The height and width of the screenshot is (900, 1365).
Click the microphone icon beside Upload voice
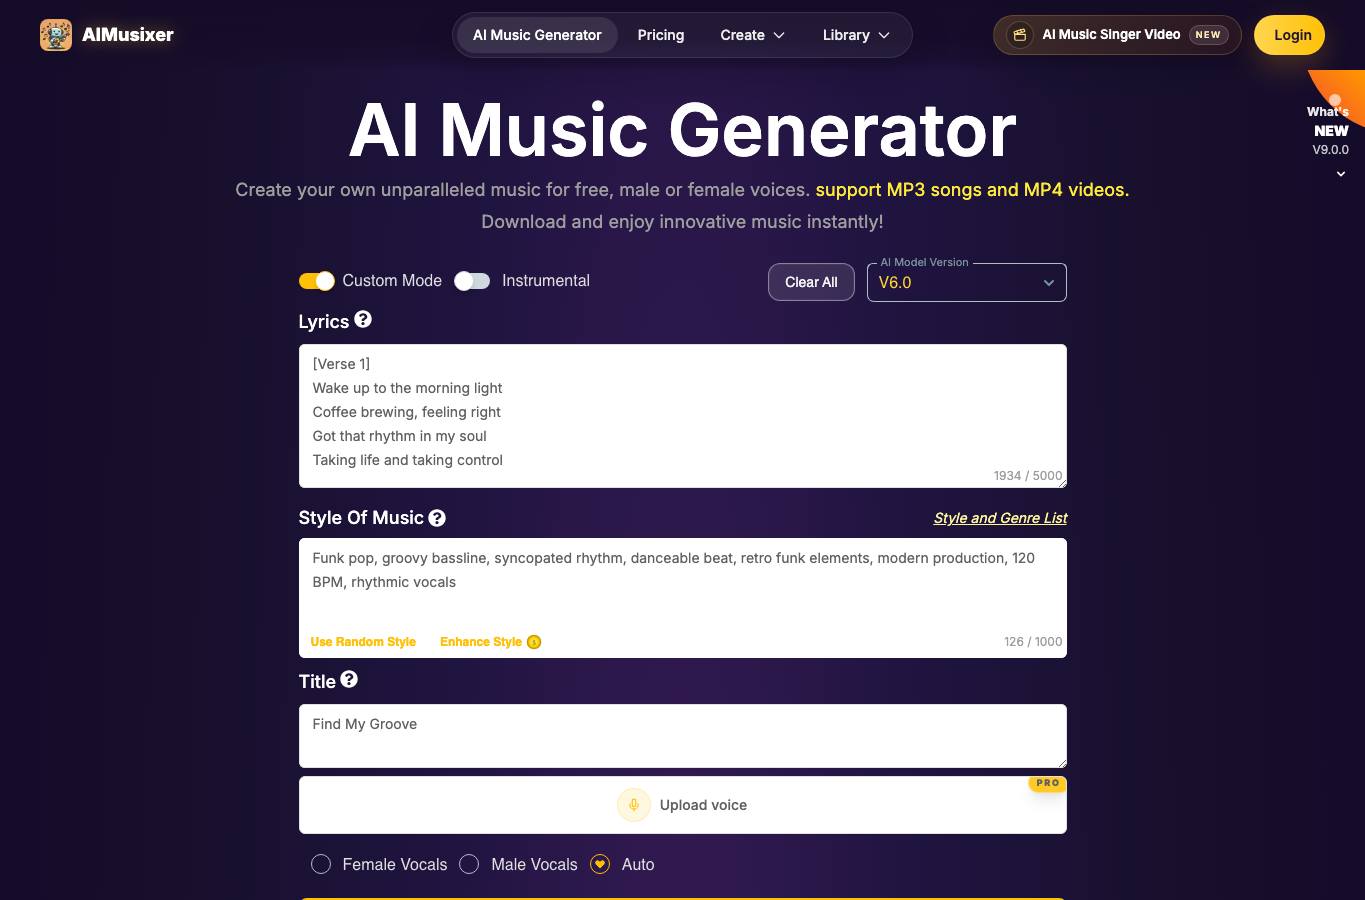(x=634, y=805)
